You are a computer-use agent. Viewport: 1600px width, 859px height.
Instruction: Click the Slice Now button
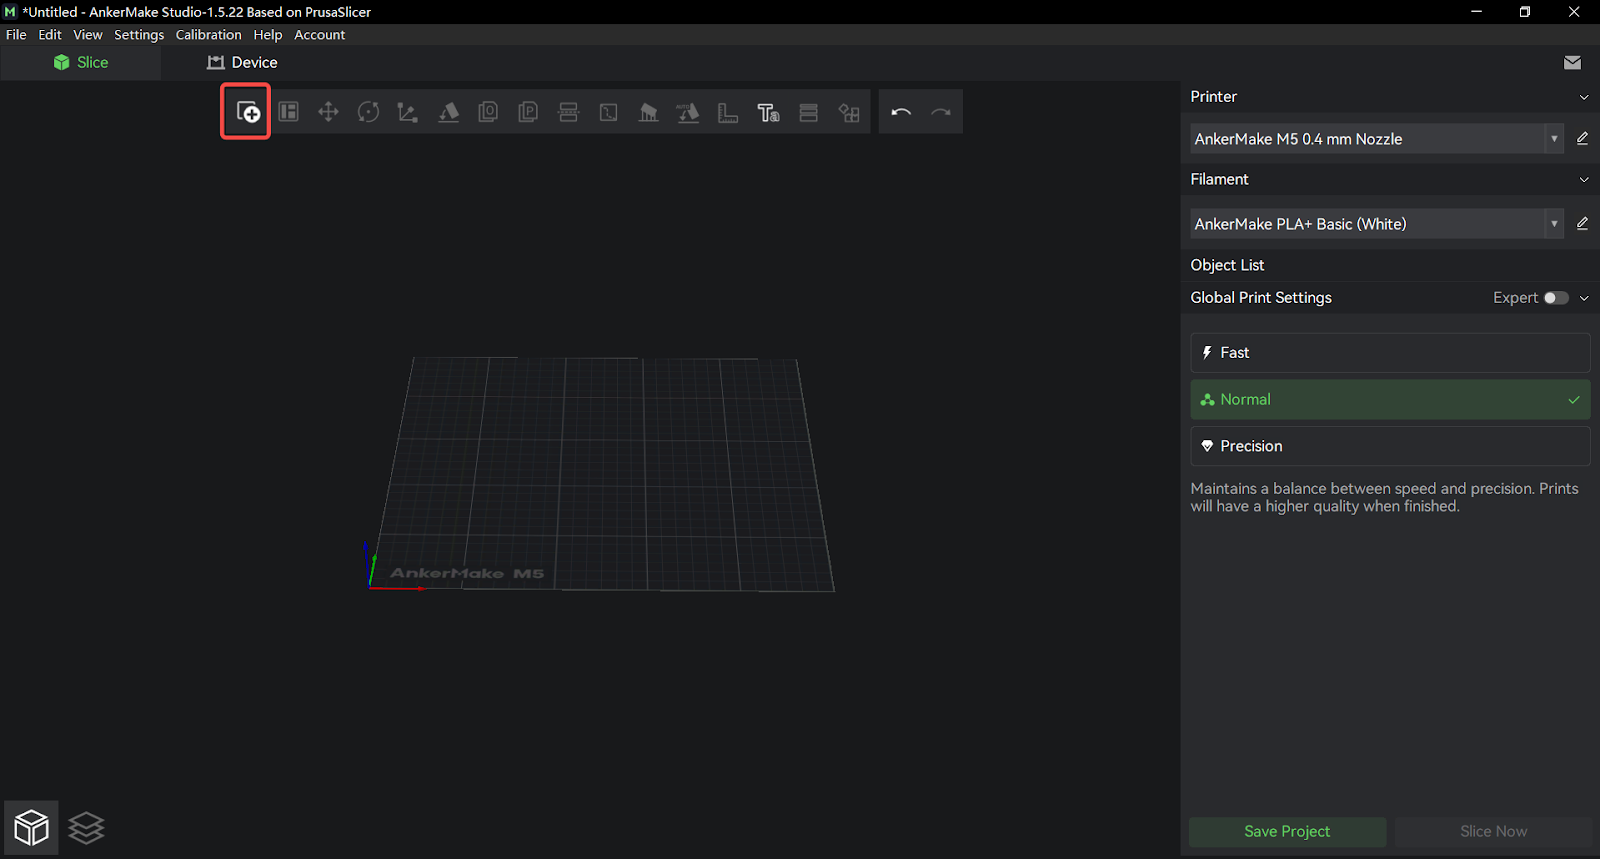click(x=1493, y=831)
